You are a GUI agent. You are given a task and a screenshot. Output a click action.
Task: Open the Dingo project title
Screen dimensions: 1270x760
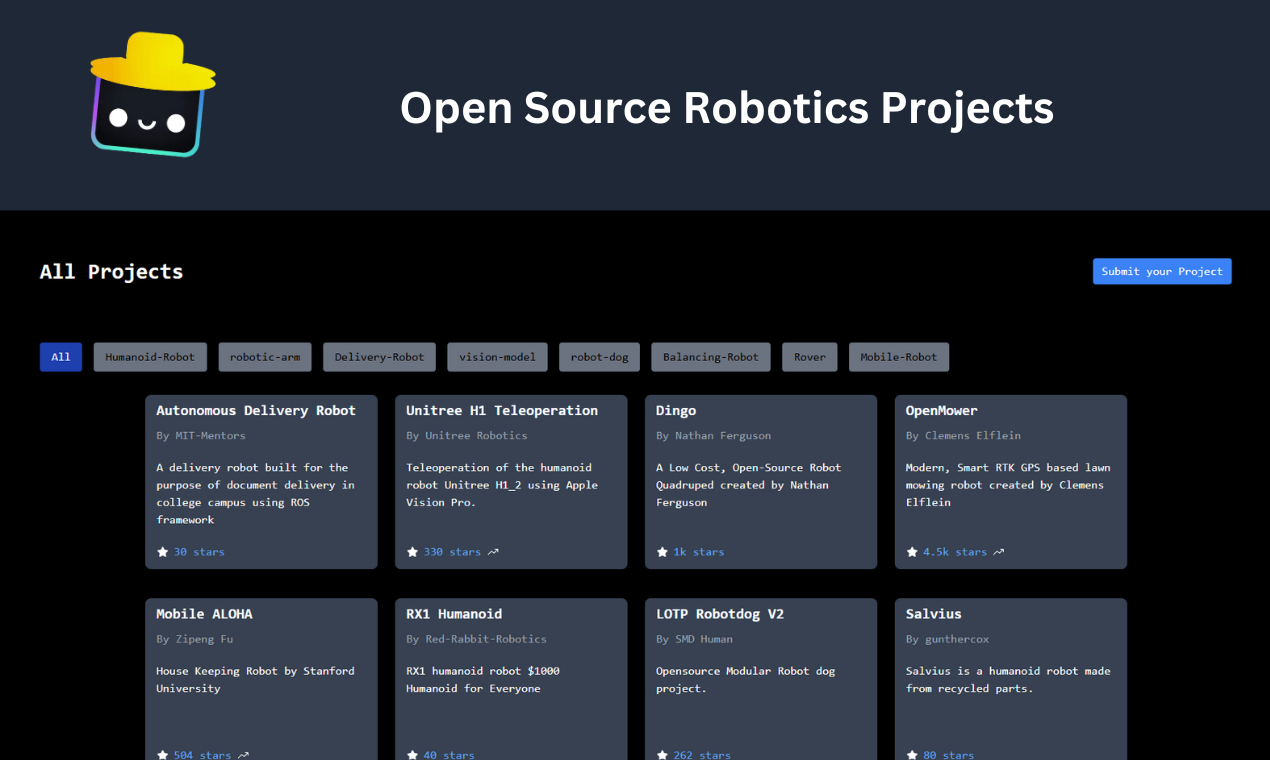pyautogui.click(x=676, y=410)
